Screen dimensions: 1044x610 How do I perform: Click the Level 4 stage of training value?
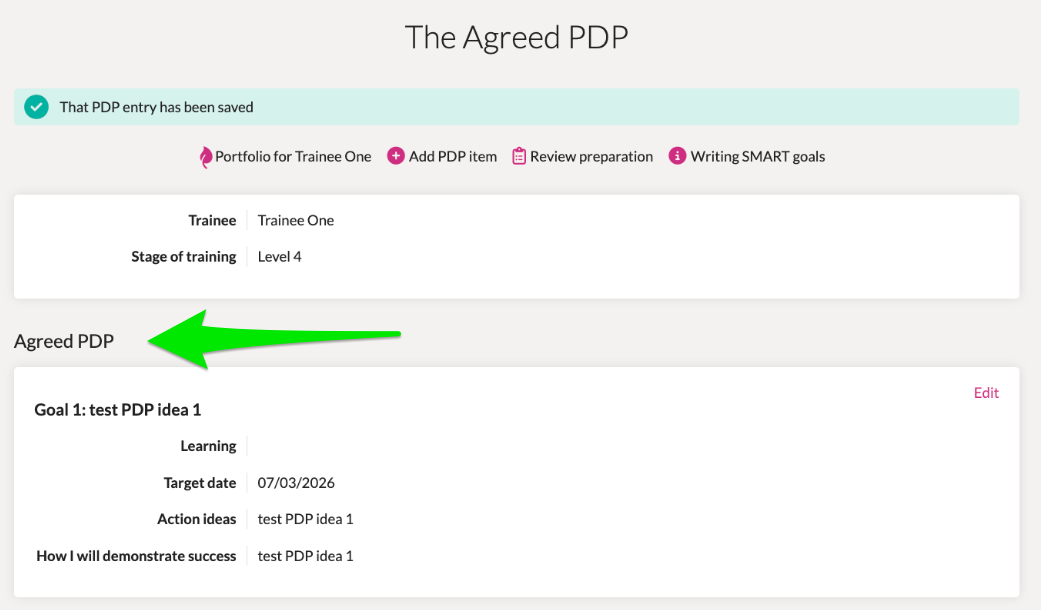pyautogui.click(x=280, y=256)
